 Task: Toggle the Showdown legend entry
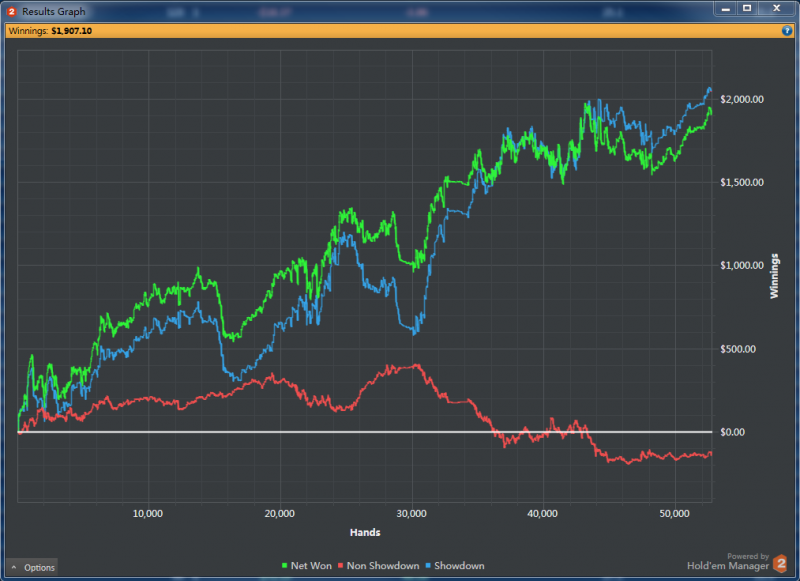(460, 566)
